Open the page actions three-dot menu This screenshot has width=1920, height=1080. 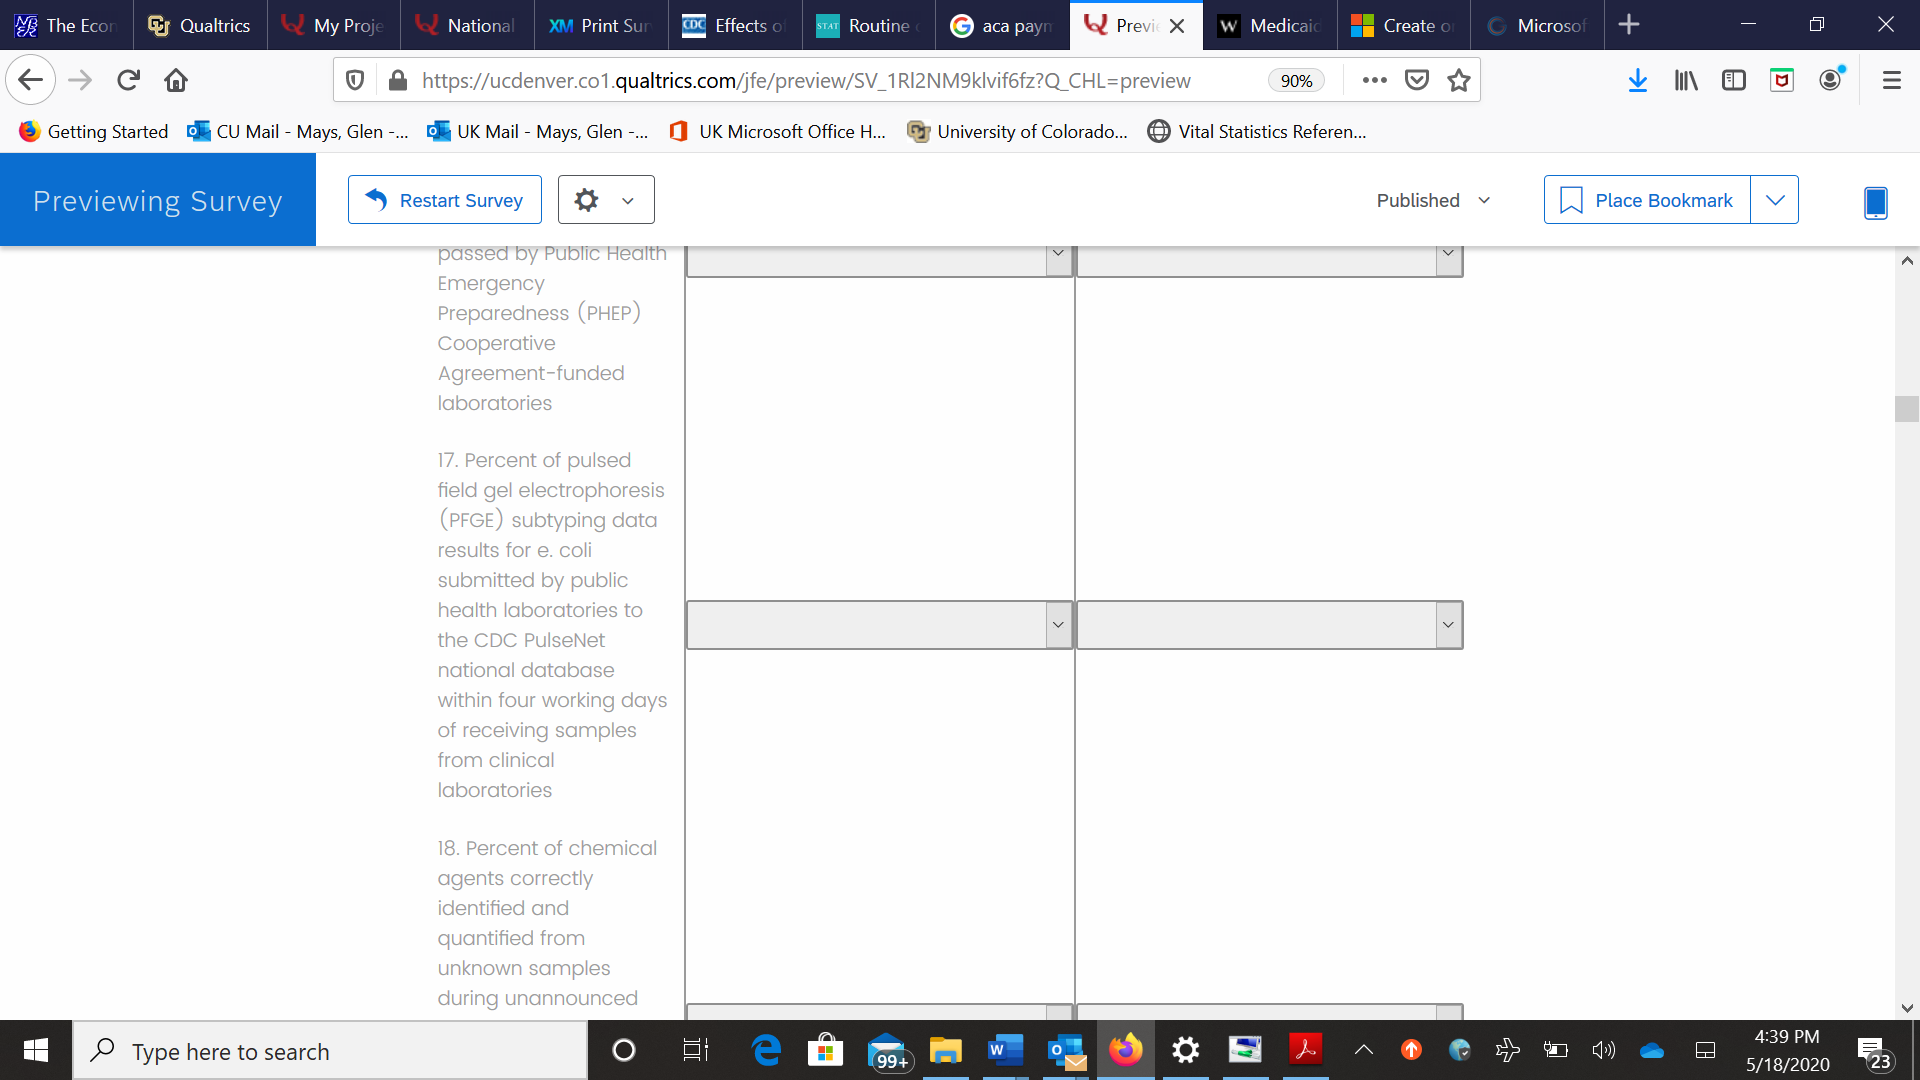[1374, 80]
